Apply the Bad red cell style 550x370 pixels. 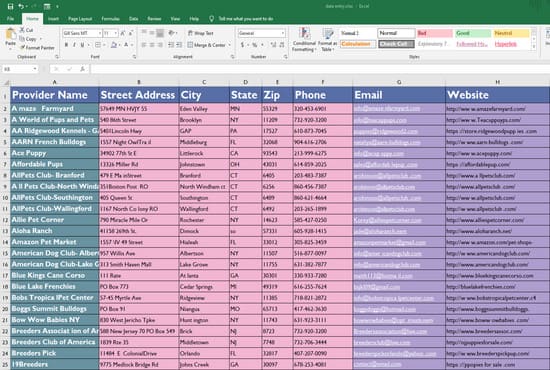(435, 33)
